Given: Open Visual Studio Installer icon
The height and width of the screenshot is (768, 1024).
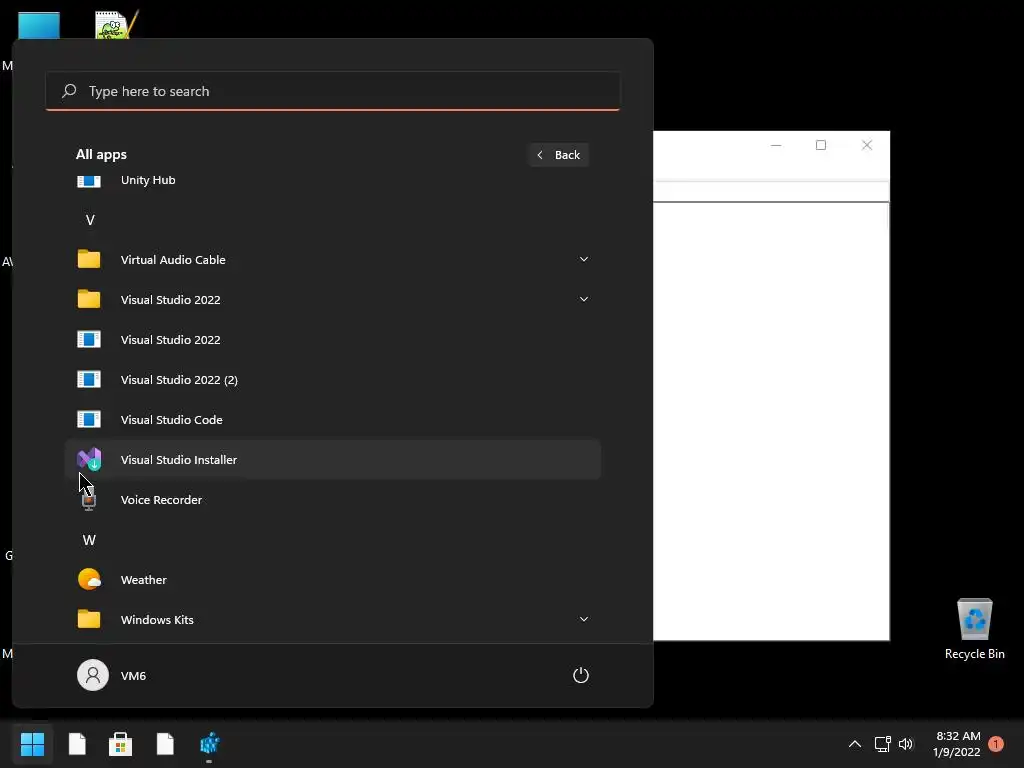Looking at the screenshot, I should point(89,459).
